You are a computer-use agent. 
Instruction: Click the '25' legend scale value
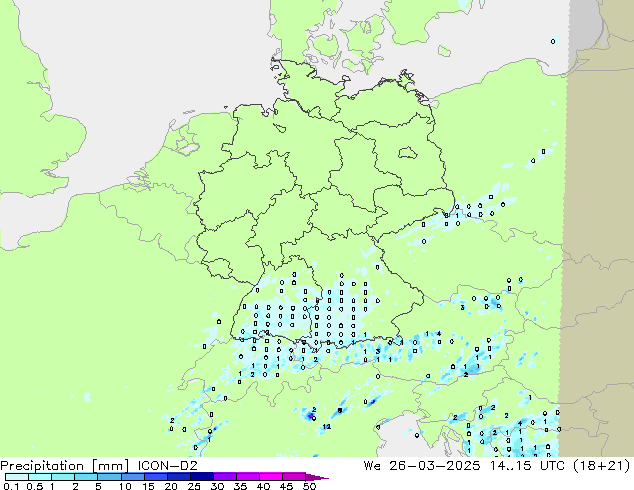tap(194, 486)
